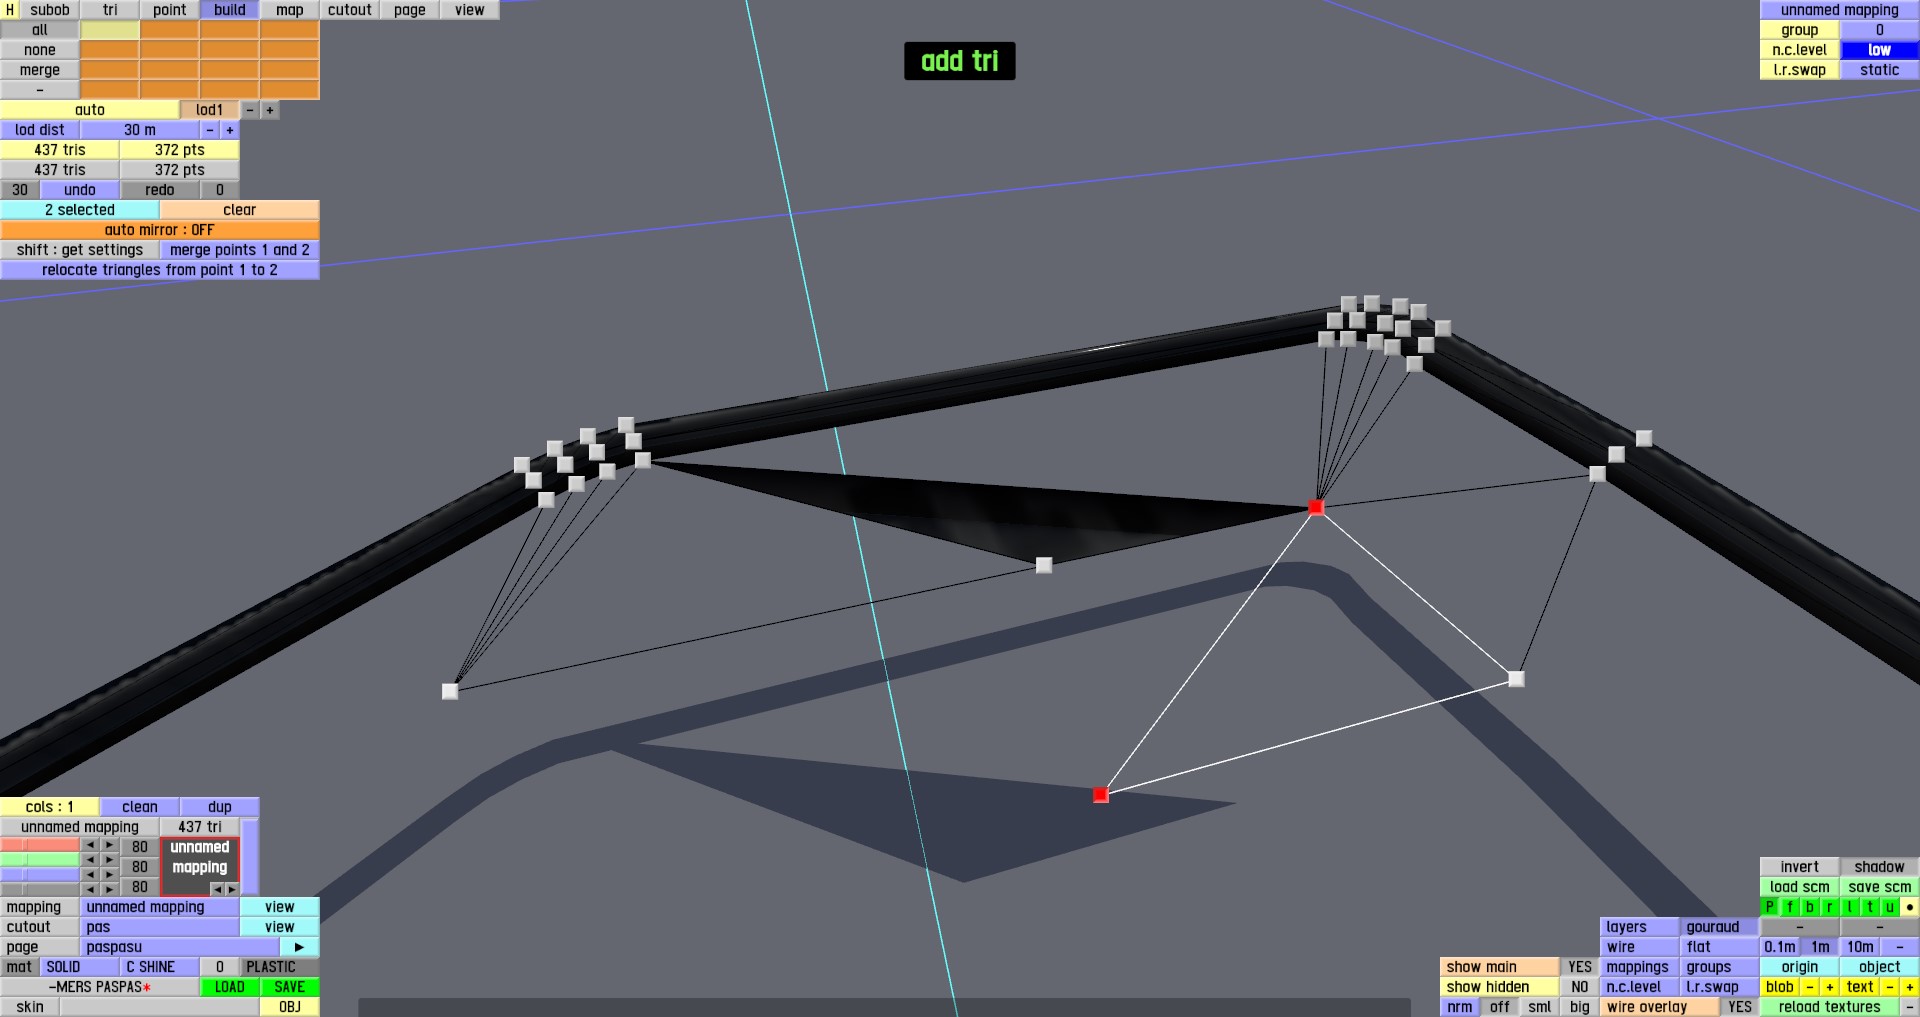The height and width of the screenshot is (1017, 1920).
Task: Select the big point size option
Action: coord(1579,1007)
